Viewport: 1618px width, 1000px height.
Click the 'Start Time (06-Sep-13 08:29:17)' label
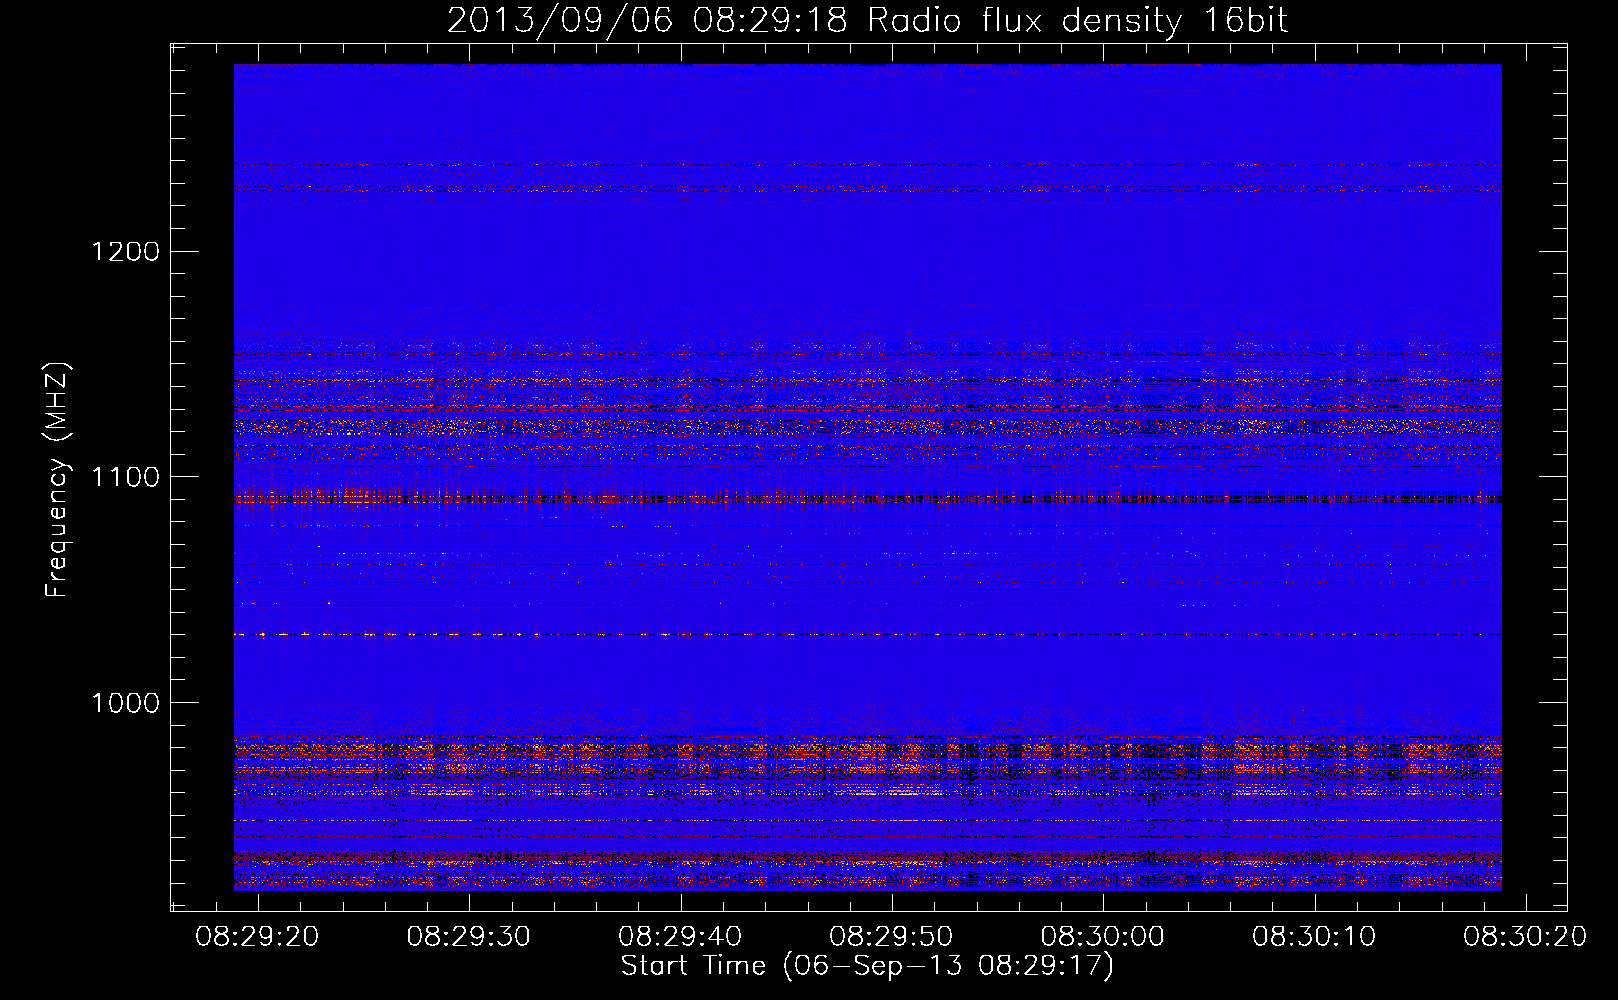point(867,966)
